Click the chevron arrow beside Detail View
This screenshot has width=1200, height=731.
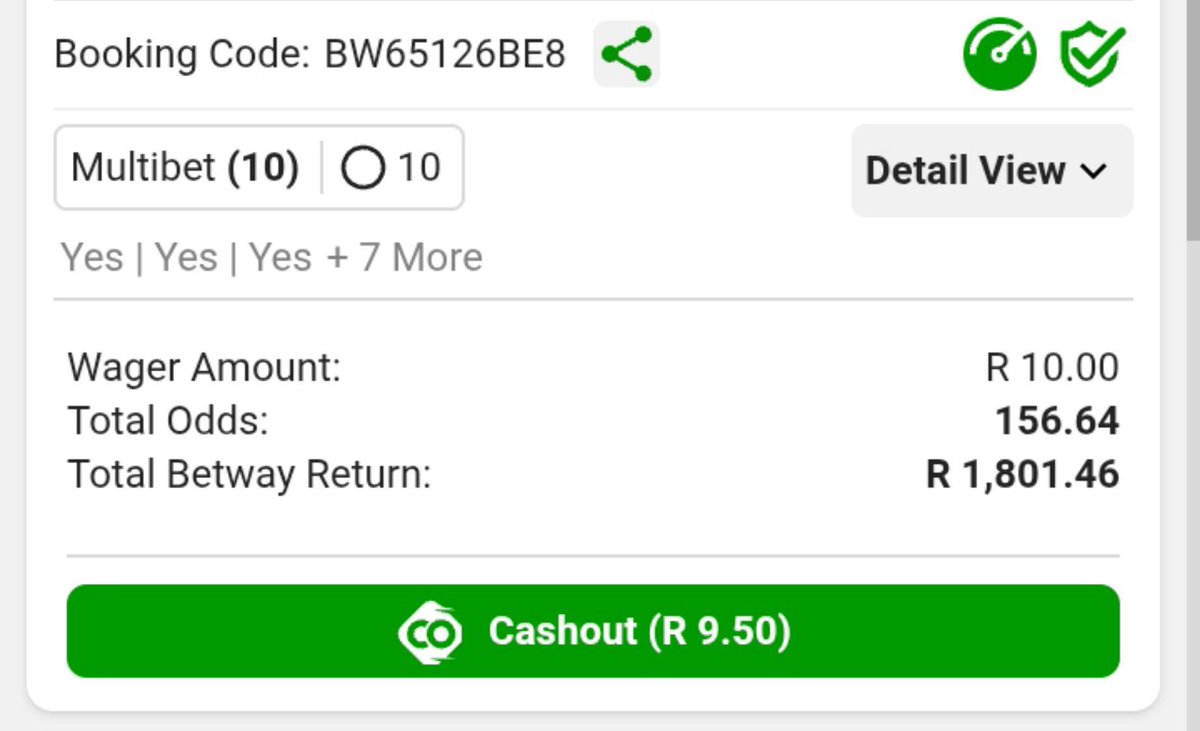1094,171
